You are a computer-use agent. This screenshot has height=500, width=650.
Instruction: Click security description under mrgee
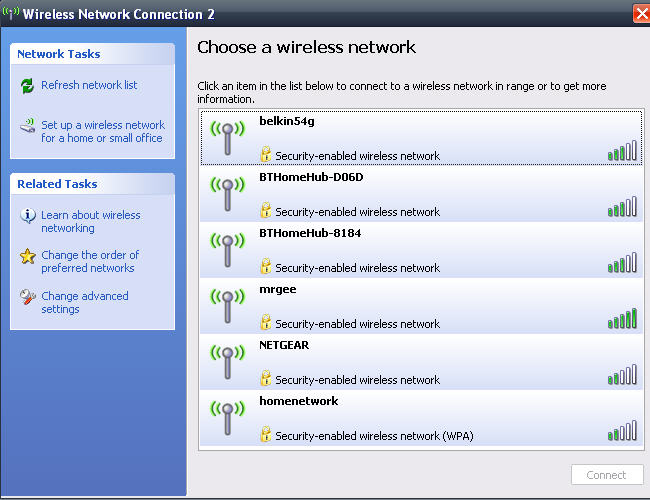pyautogui.click(x=357, y=324)
